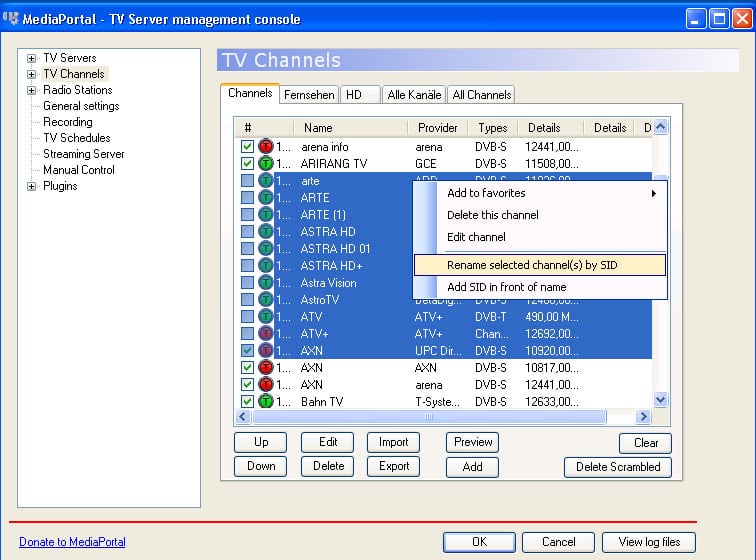The image size is (756, 560).
Task: Click the horizontal scroll right arrow
Action: tap(643, 416)
